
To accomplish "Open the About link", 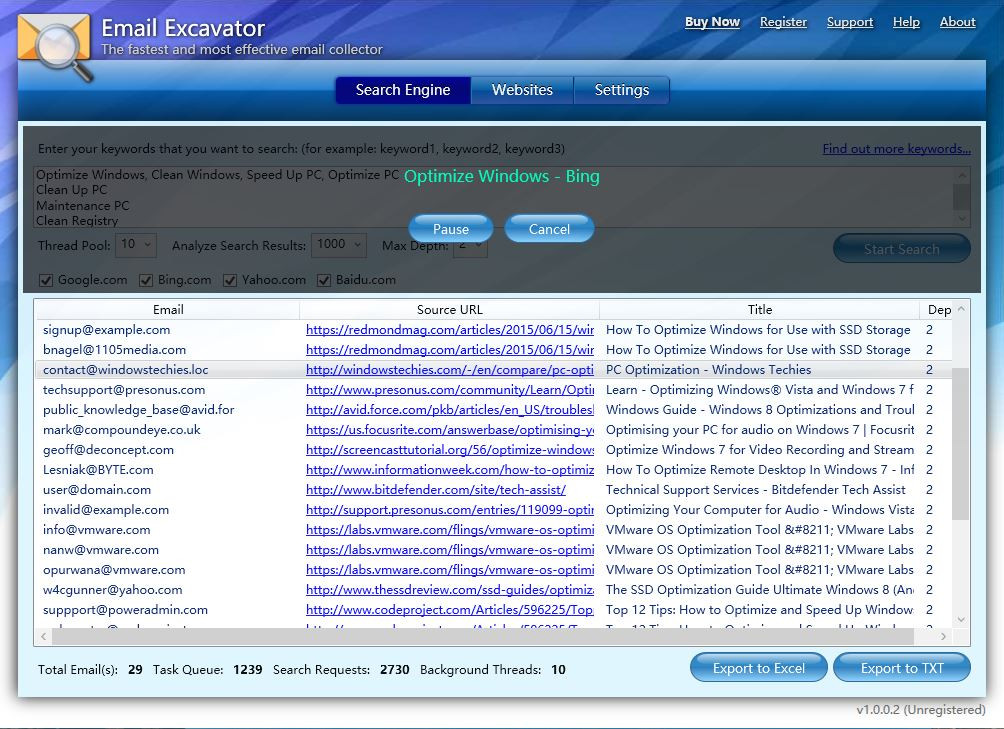I will [x=957, y=22].
